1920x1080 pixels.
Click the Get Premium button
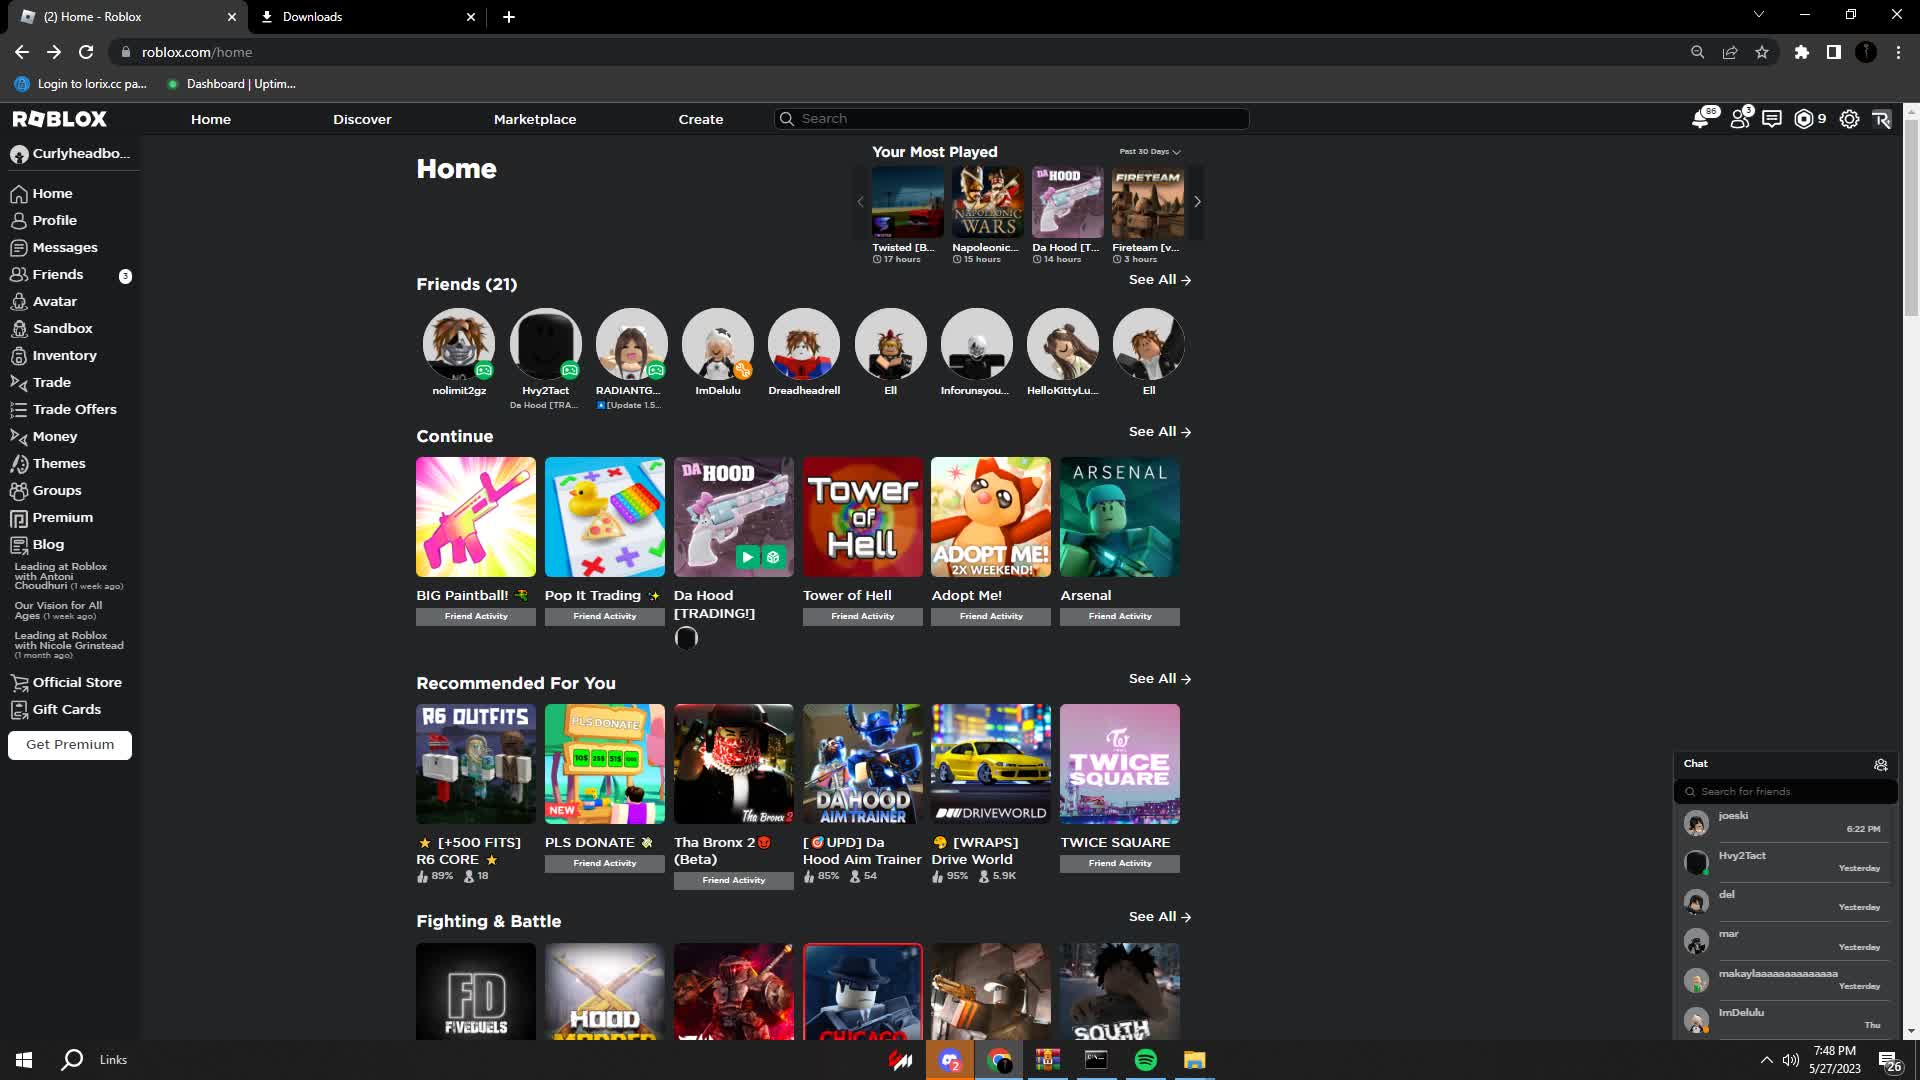coord(70,745)
